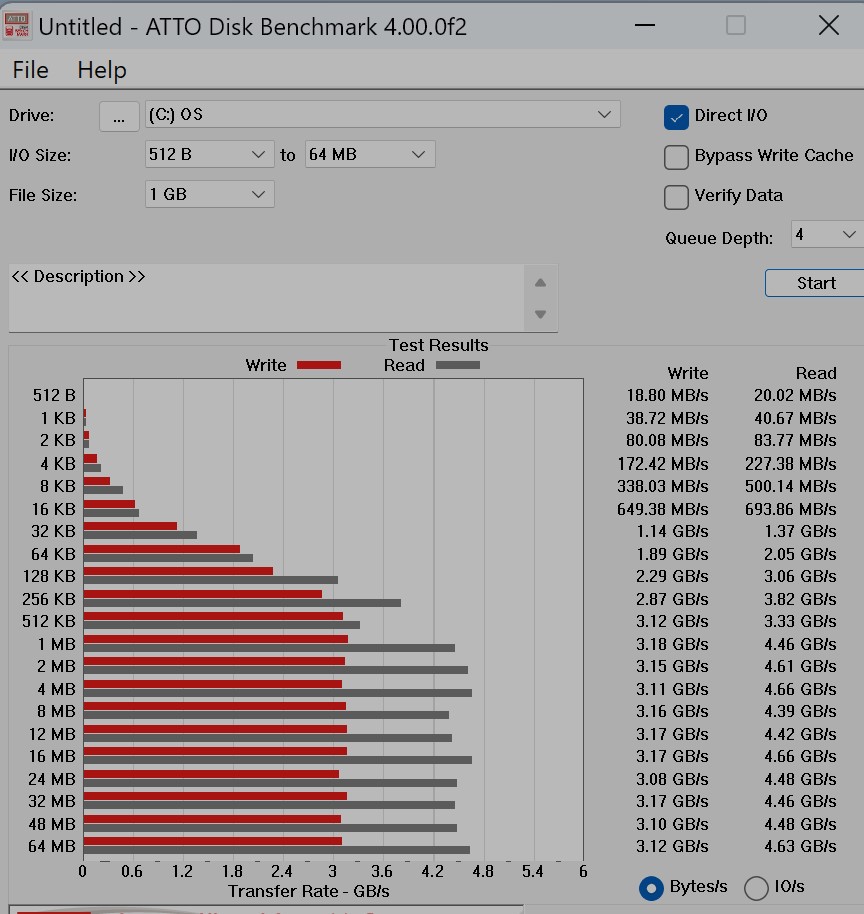Click the drive browse button with ellipsis

tap(119, 116)
